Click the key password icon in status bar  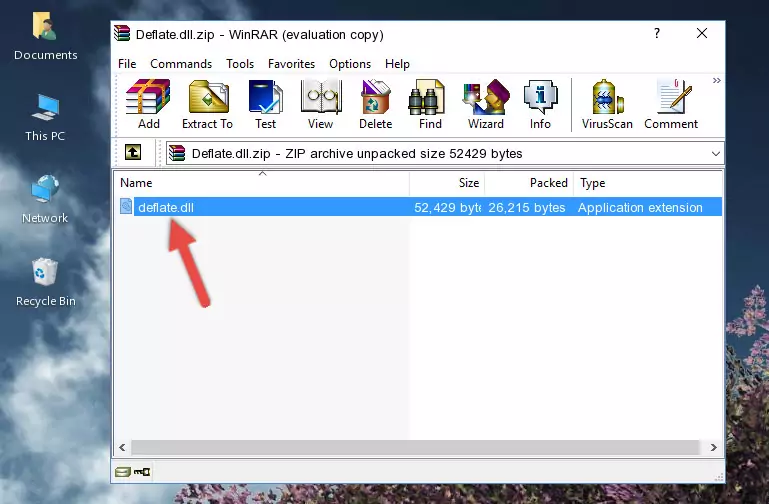pos(142,472)
